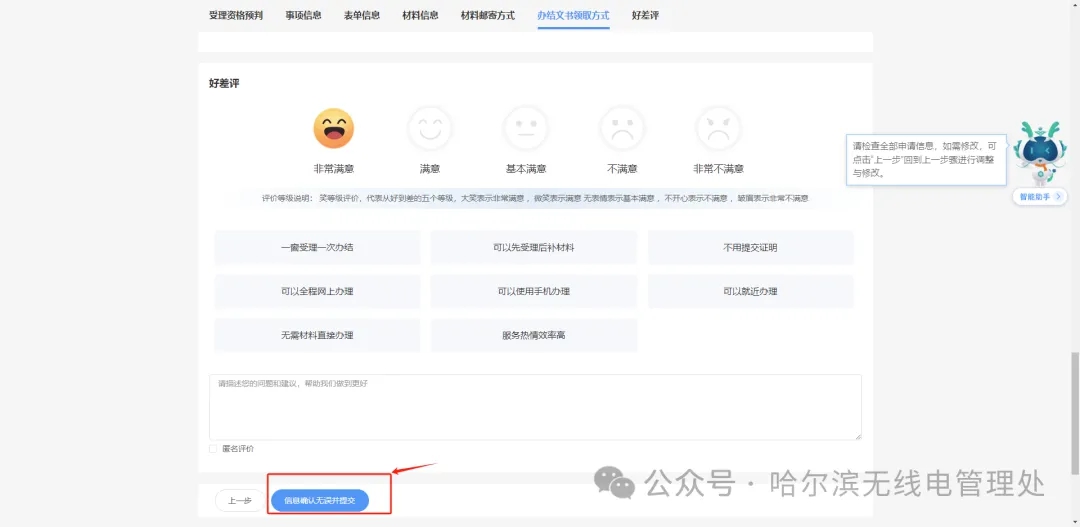
Task: Toggle the 服务热情效率高 tag
Action: tap(533, 335)
